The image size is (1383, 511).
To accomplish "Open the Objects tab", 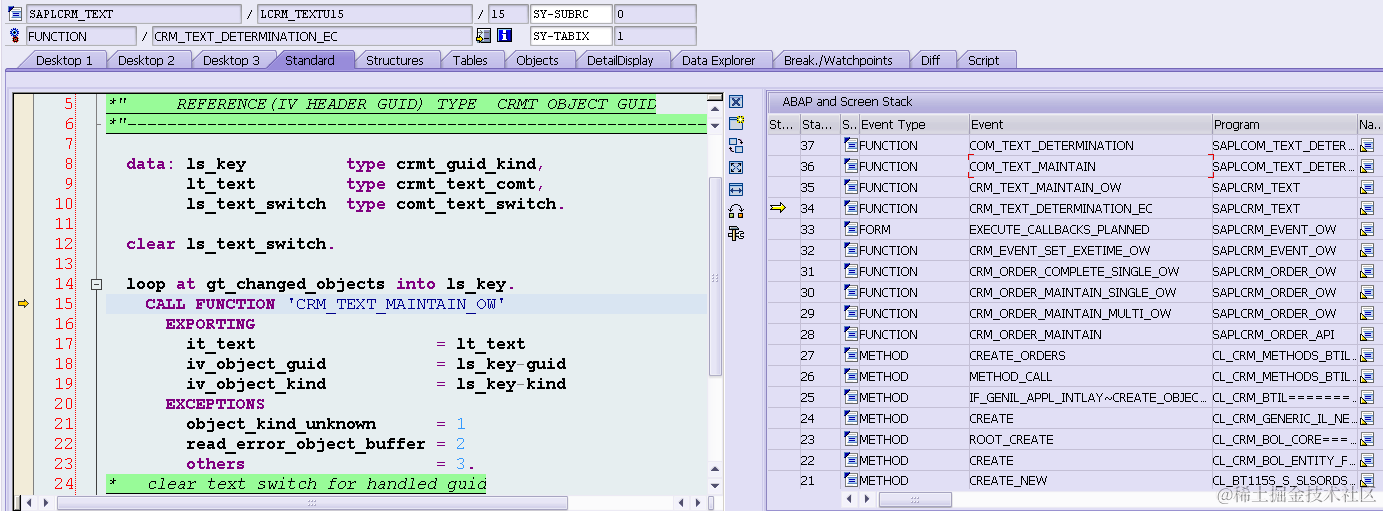I will point(537,60).
